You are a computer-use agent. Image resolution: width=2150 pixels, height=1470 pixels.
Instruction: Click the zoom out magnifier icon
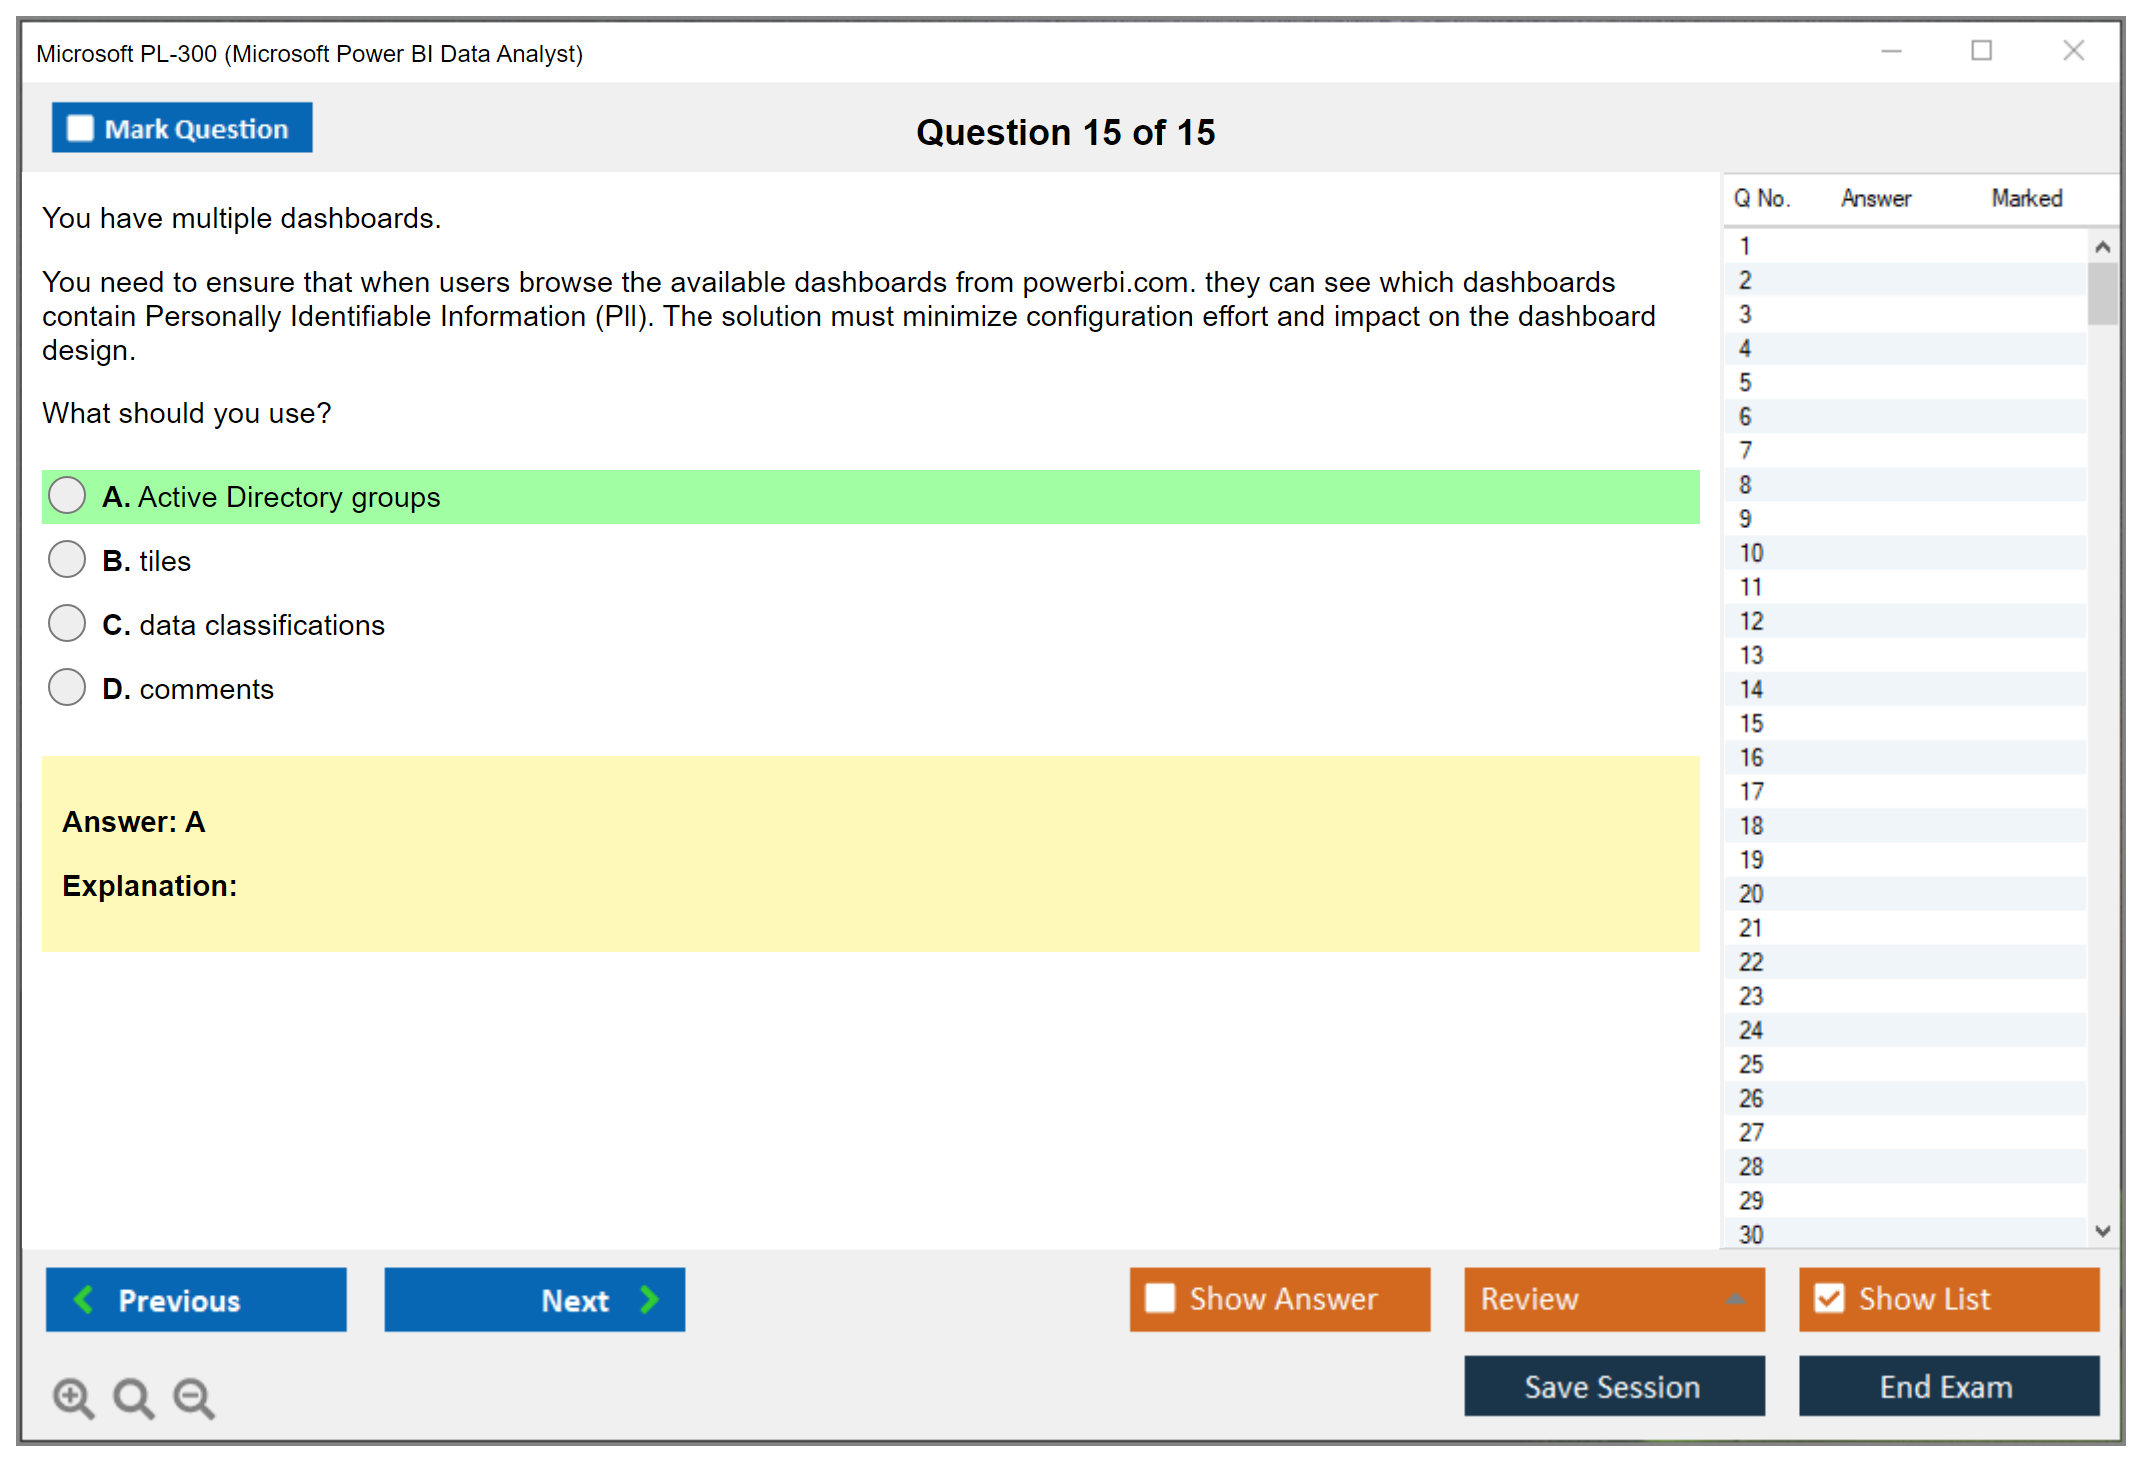(x=193, y=1397)
